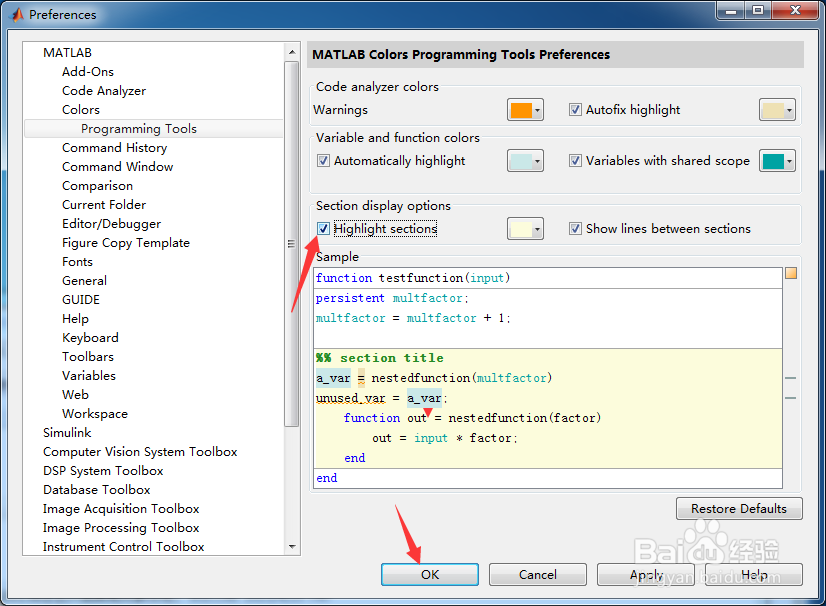Pick the teal shared scope color swatch
The height and width of the screenshot is (606, 826).
click(773, 161)
